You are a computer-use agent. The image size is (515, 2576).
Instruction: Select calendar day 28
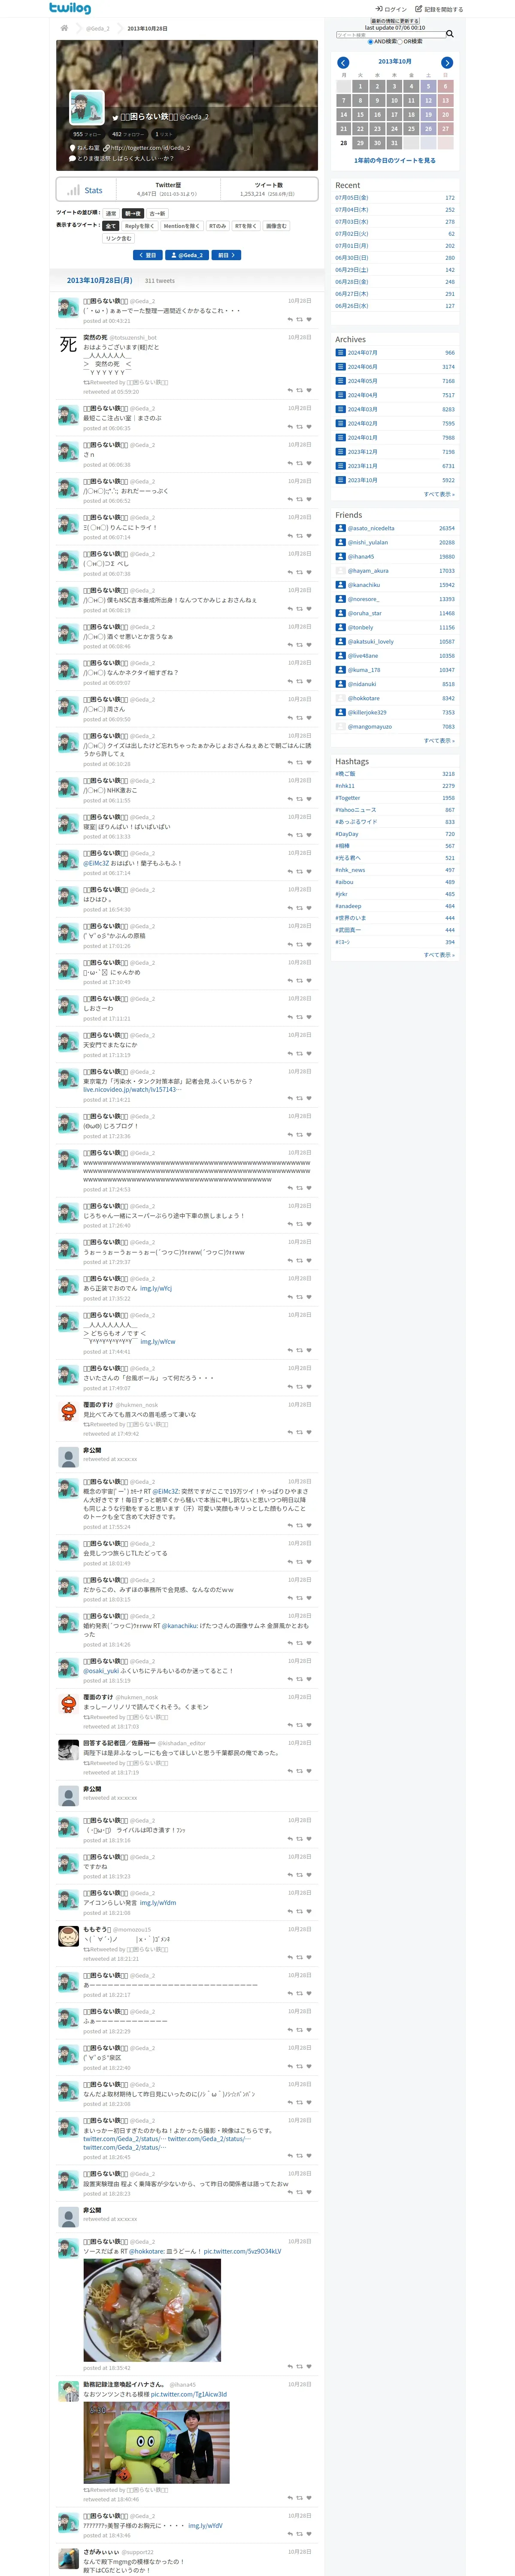pos(344,143)
